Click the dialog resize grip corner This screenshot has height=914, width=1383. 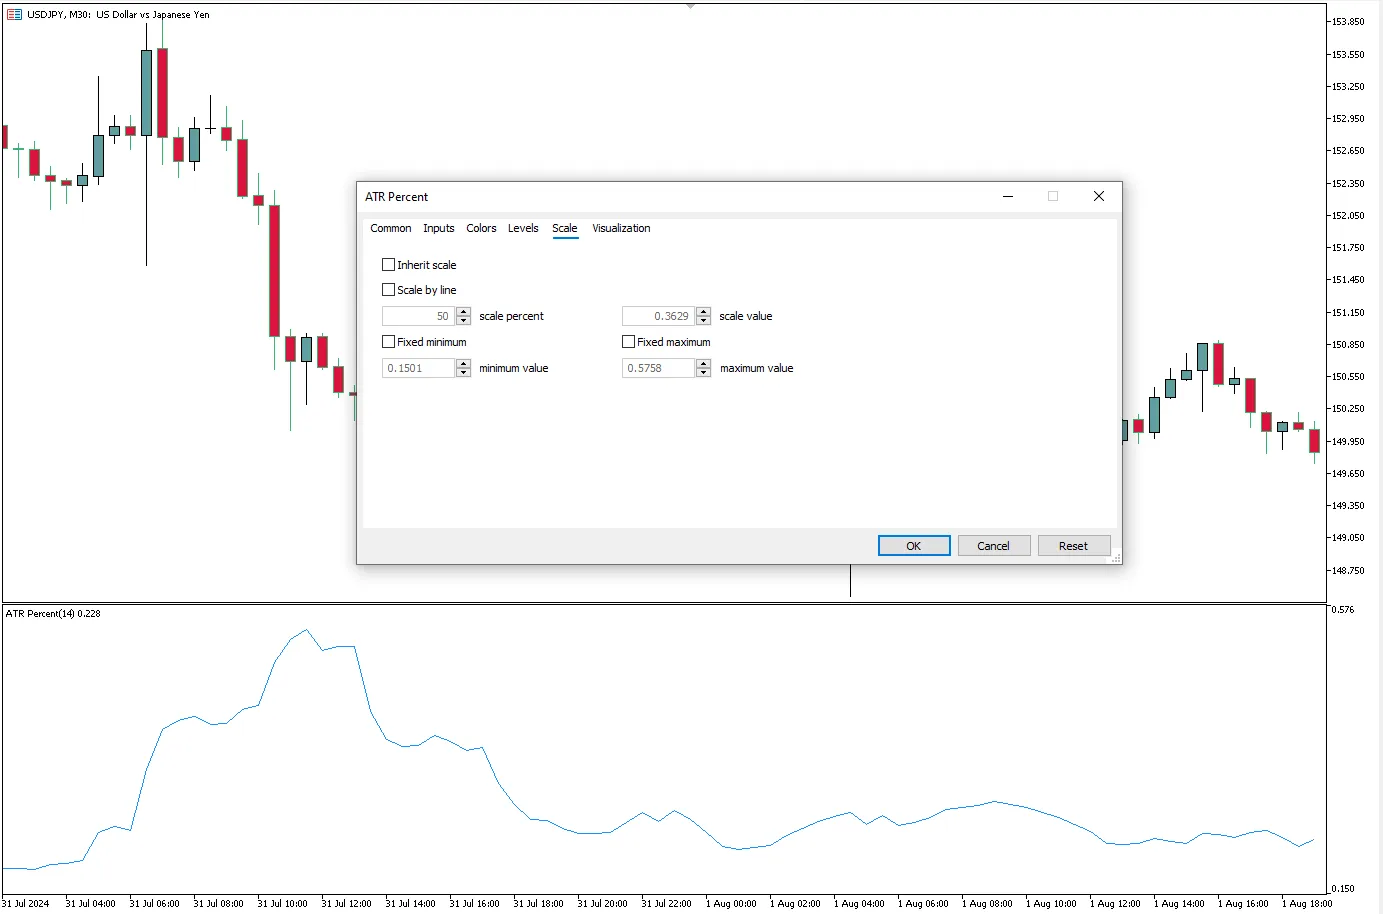[1116, 558]
